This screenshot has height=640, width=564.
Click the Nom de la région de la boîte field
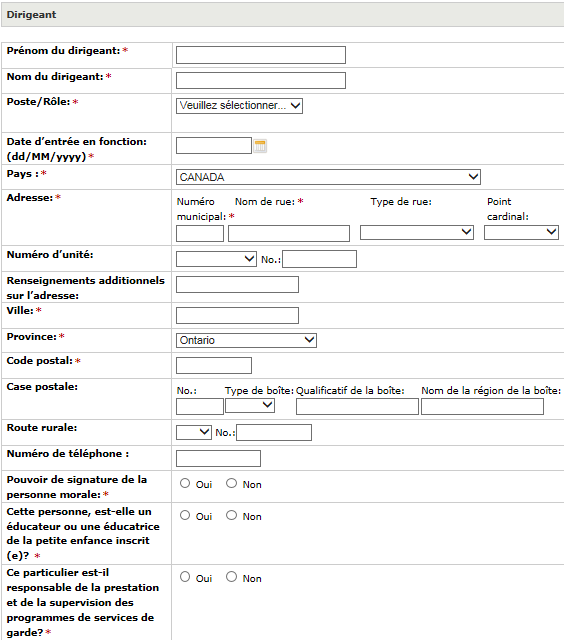pos(482,407)
